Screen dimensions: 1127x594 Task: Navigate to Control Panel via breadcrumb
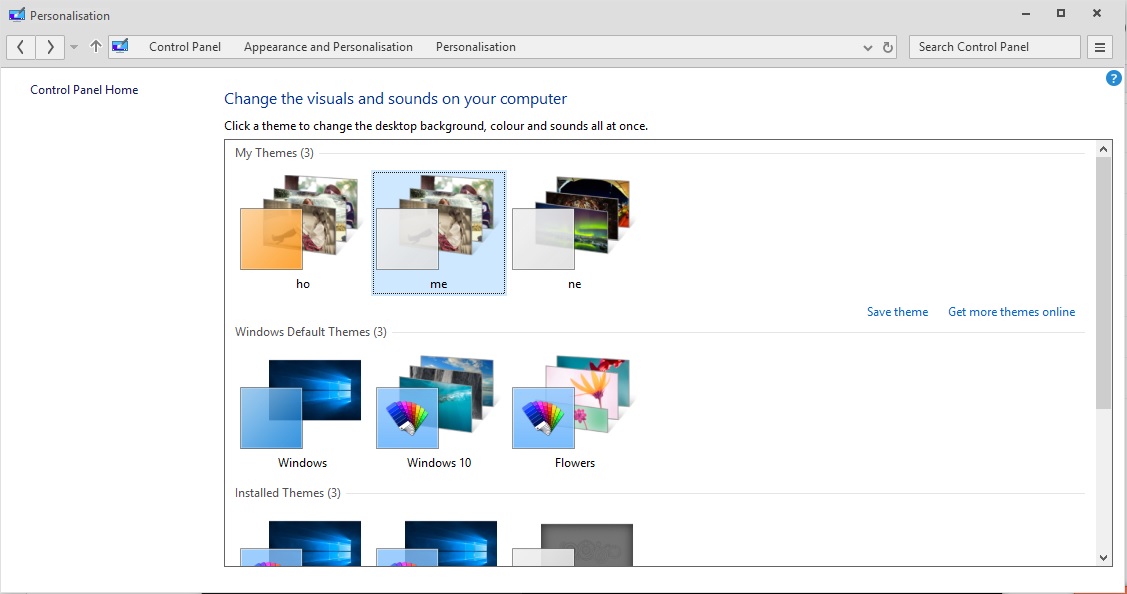(184, 46)
